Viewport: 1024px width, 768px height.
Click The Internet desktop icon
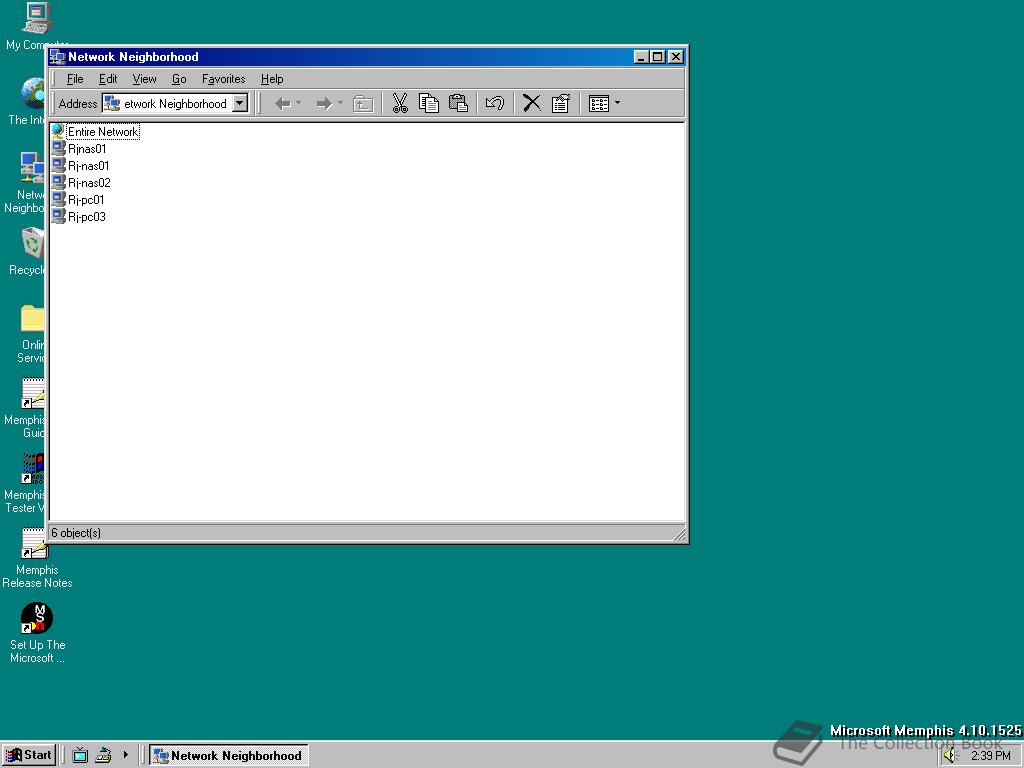[32, 93]
